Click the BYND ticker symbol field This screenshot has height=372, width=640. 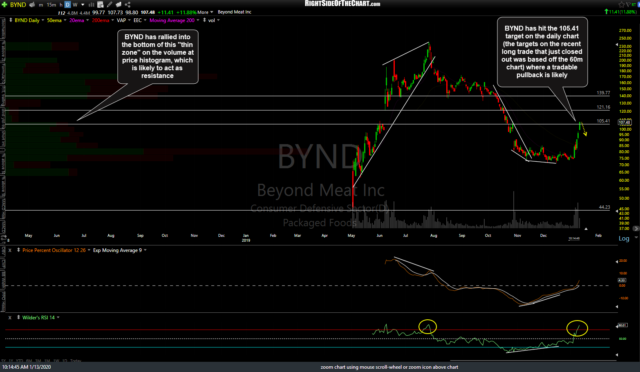point(18,4)
